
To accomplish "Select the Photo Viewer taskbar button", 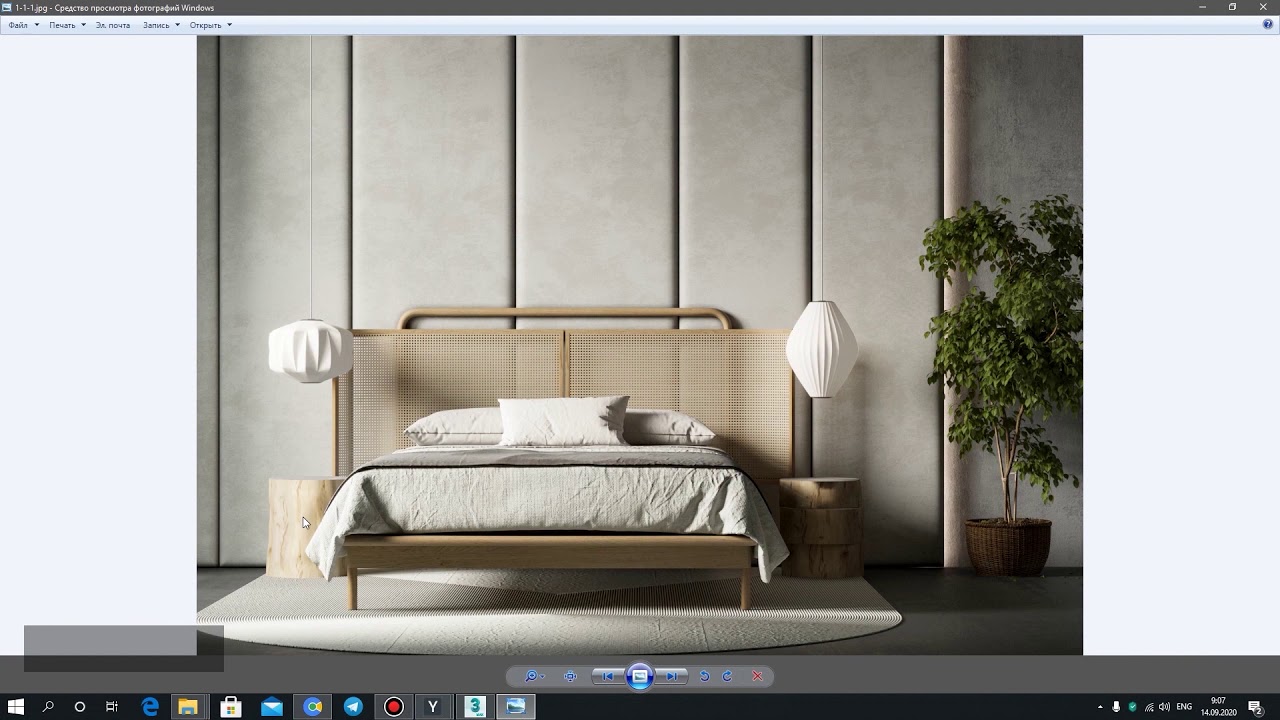I will click(515, 707).
